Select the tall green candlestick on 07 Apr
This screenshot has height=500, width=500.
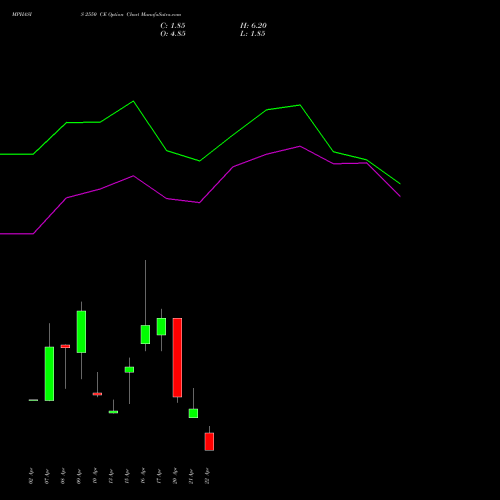pos(49,374)
